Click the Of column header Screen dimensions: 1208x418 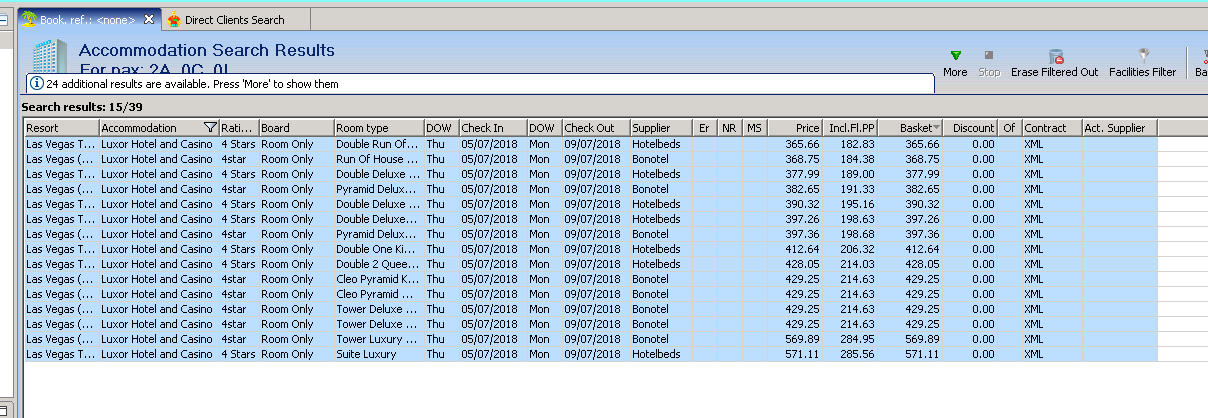point(1010,128)
